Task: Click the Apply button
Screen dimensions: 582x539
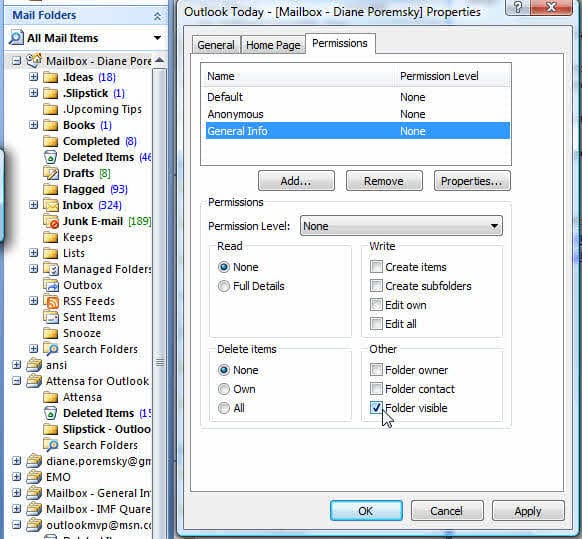Action: (x=528, y=511)
